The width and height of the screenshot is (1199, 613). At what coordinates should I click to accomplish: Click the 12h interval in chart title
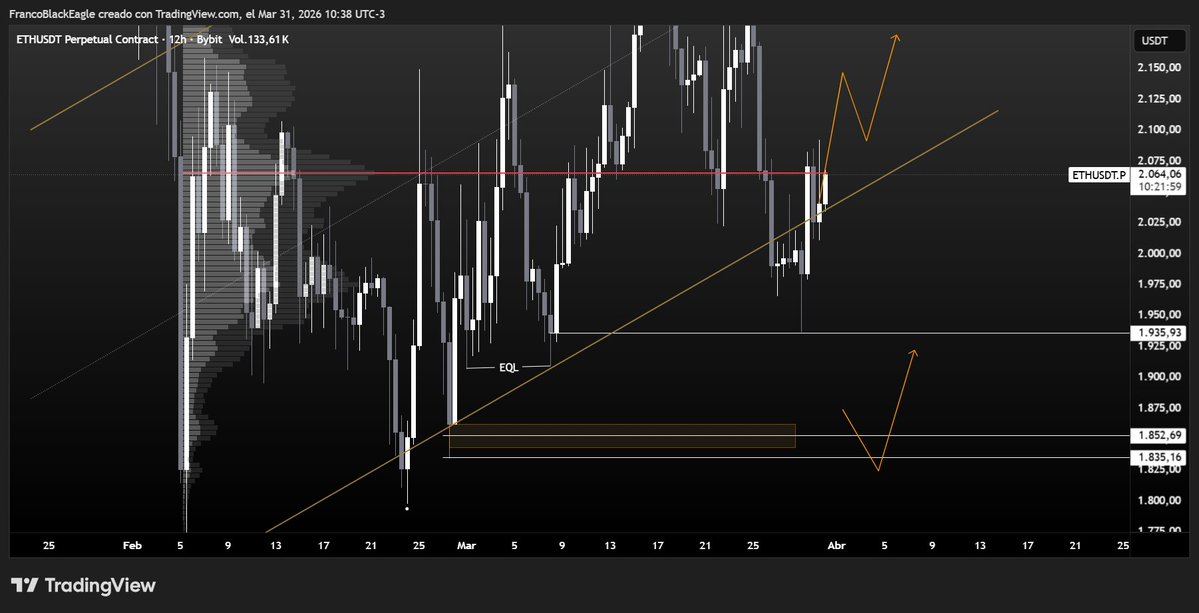(x=175, y=39)
